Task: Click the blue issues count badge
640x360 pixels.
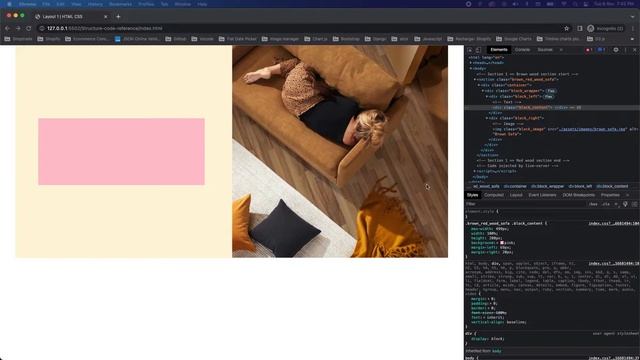Action: click(x=601, y=50)
